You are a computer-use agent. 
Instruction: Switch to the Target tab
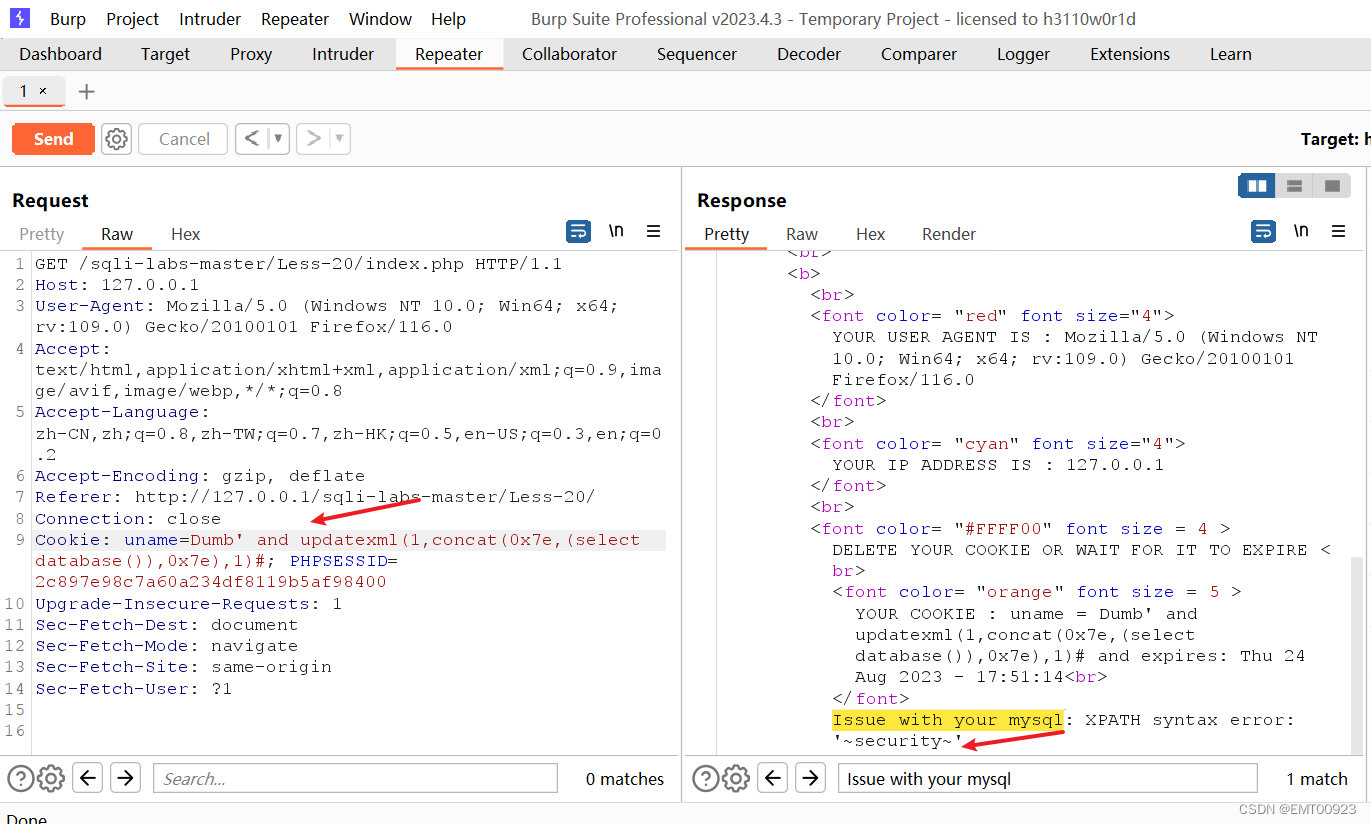[165, 54]
